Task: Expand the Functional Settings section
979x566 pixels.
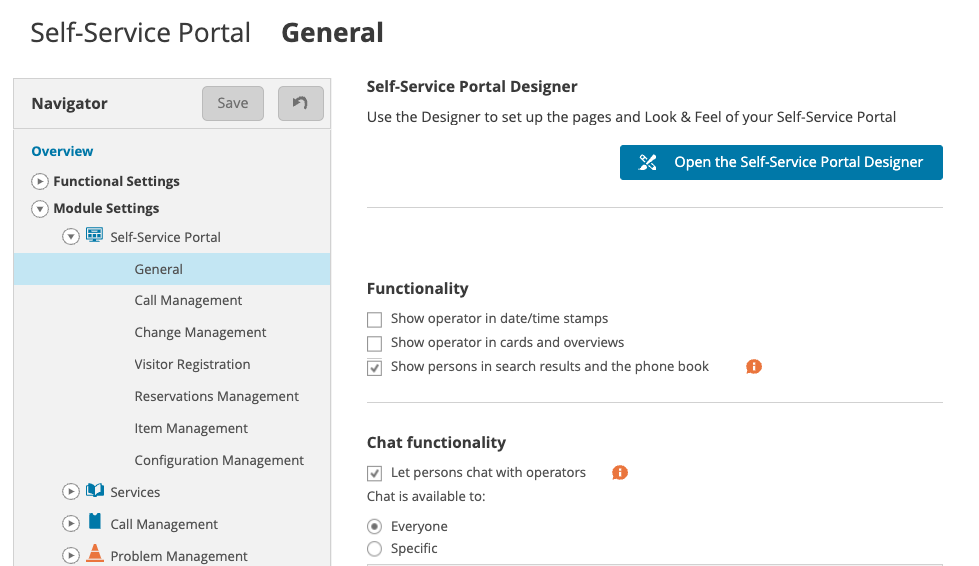Action: coord(40,182)
